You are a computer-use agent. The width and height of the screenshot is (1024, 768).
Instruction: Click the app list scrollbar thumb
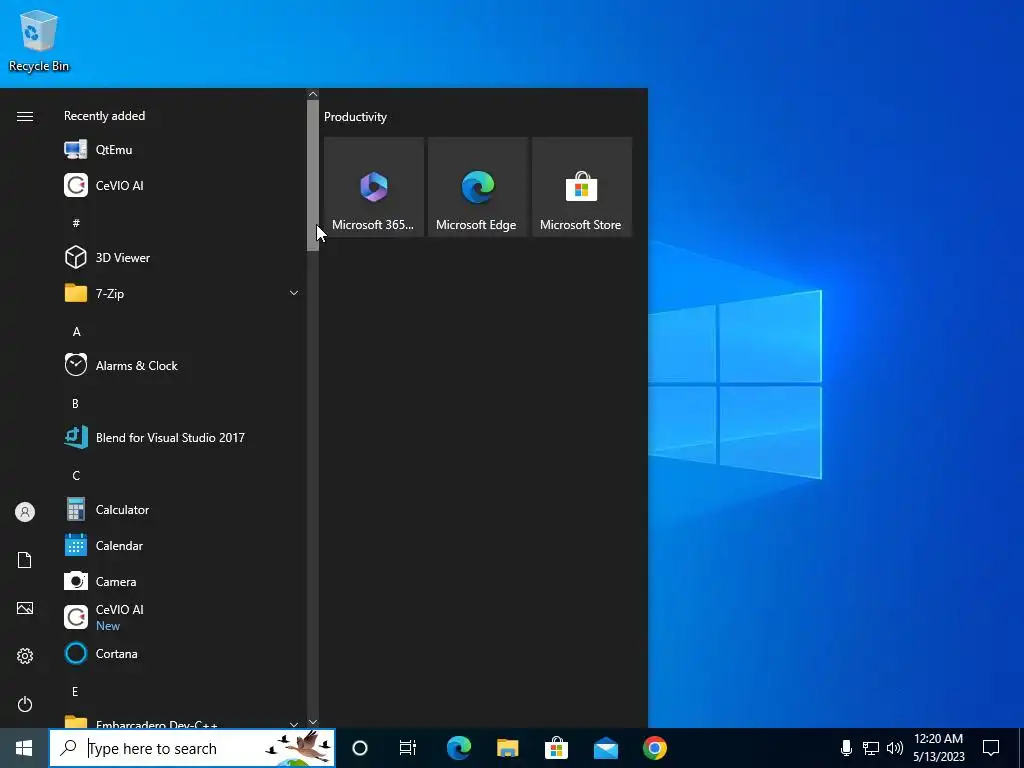313,175
